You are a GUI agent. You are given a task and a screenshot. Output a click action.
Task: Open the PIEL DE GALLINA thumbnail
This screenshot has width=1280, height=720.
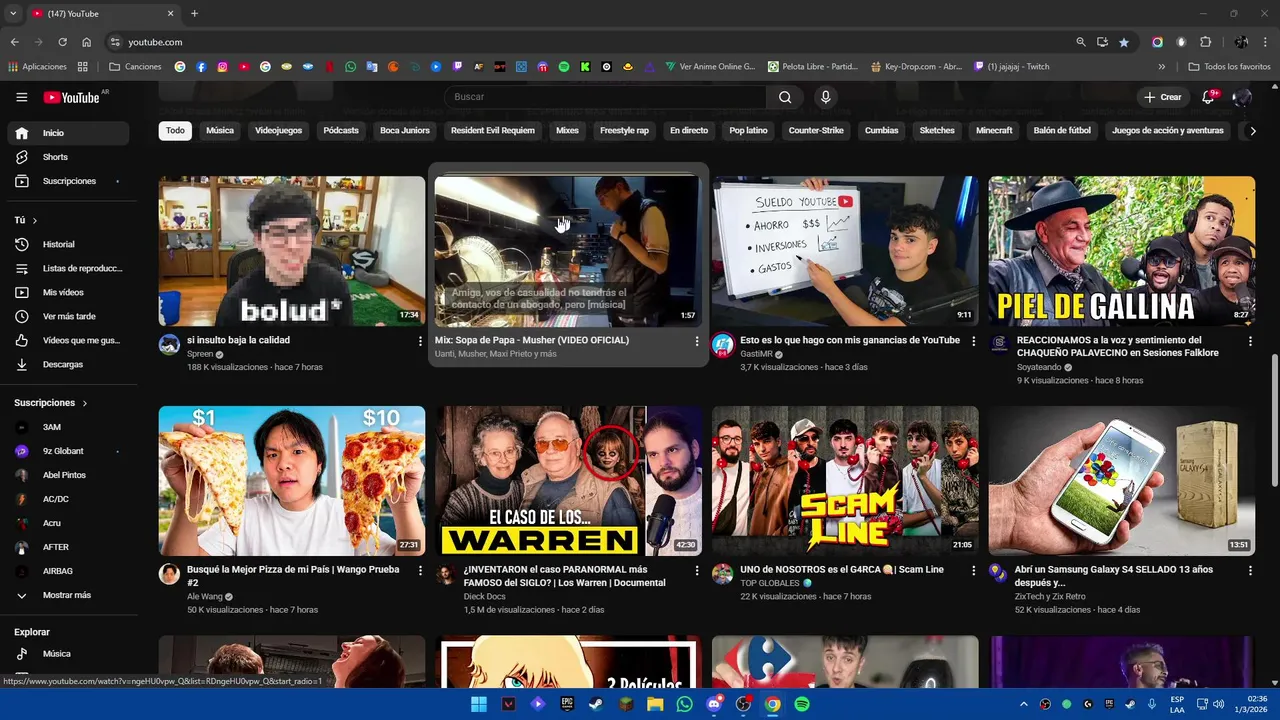(1122, 251)
